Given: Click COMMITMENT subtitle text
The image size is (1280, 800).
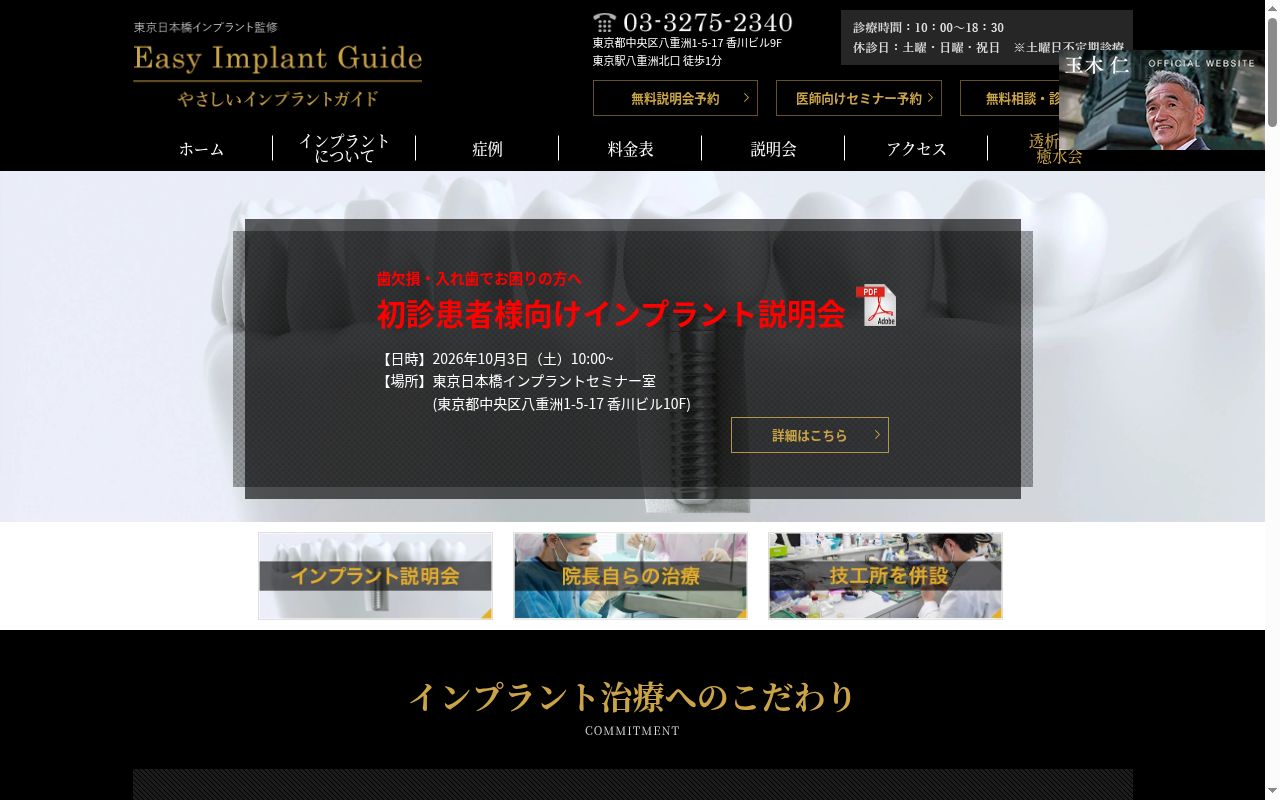Looking at the screenshot, I should (632, 731).
